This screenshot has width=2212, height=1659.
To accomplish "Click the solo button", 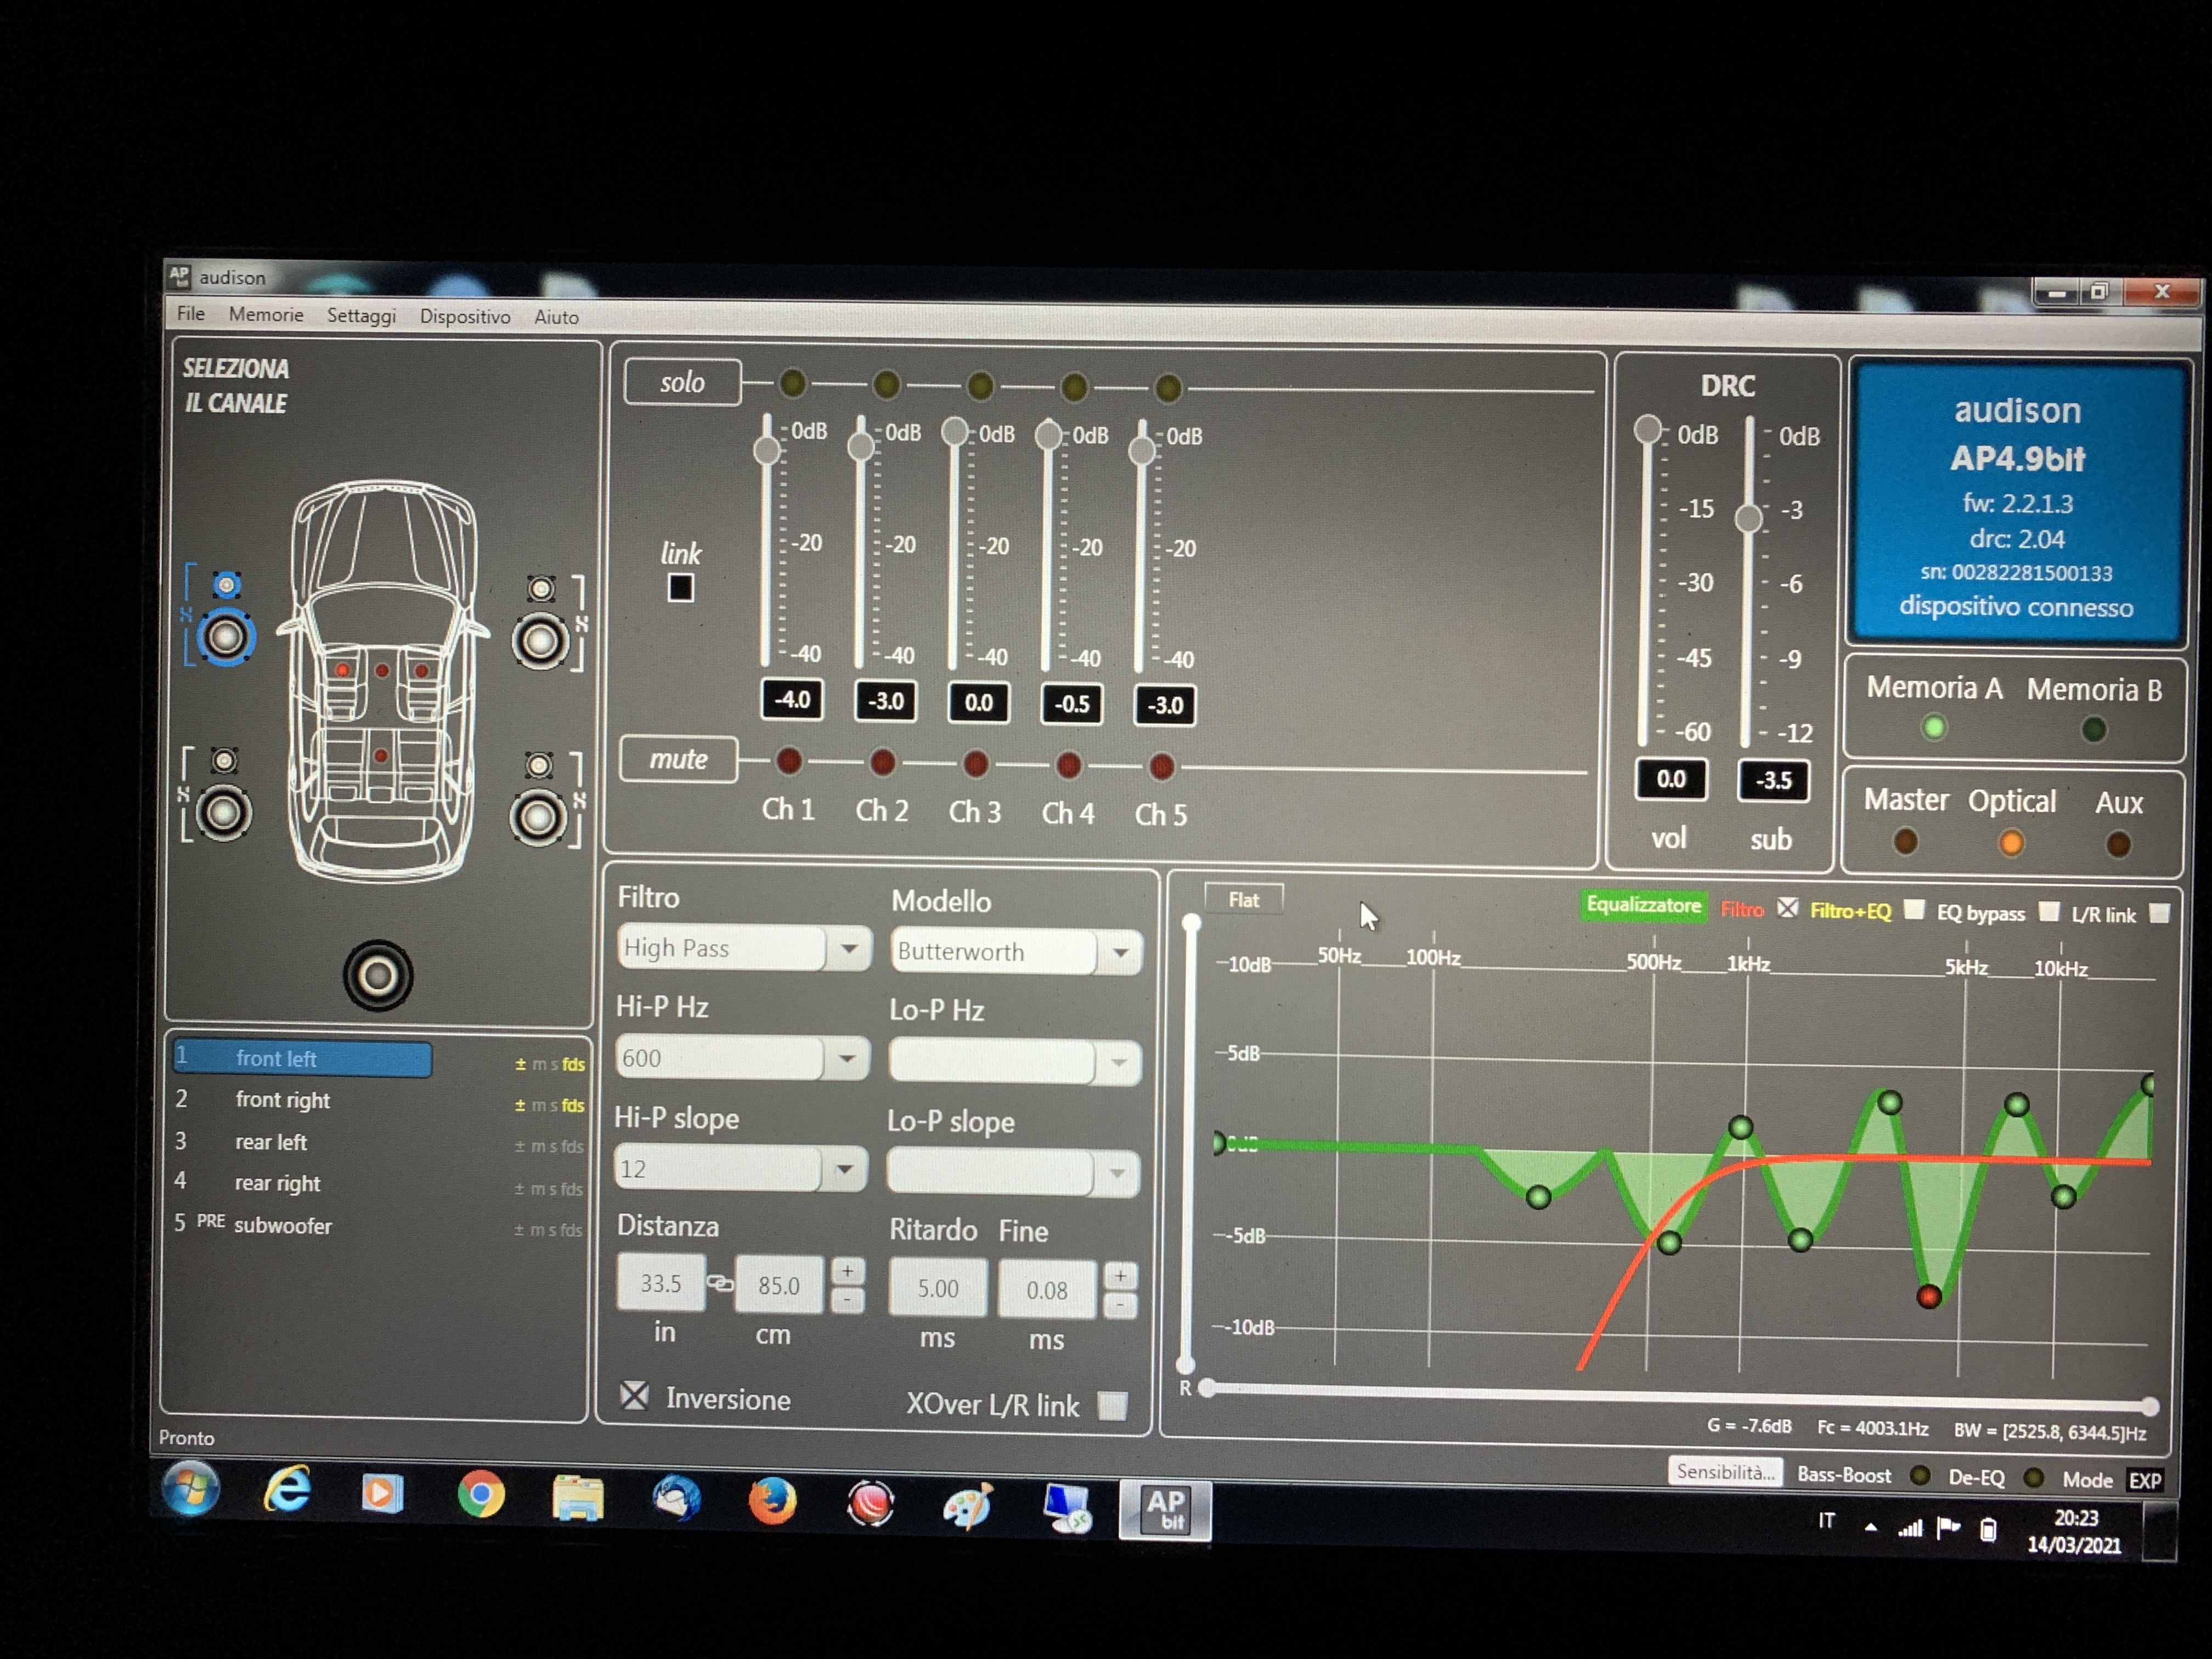I will (682, 382).
